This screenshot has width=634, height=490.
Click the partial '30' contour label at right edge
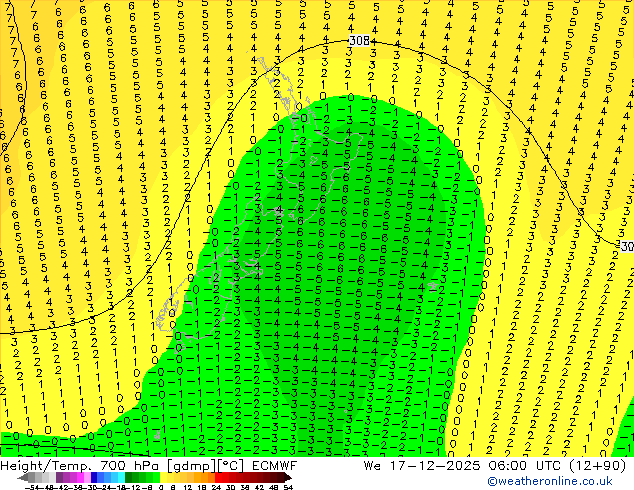pyautogui.click(x=627, y=246)
